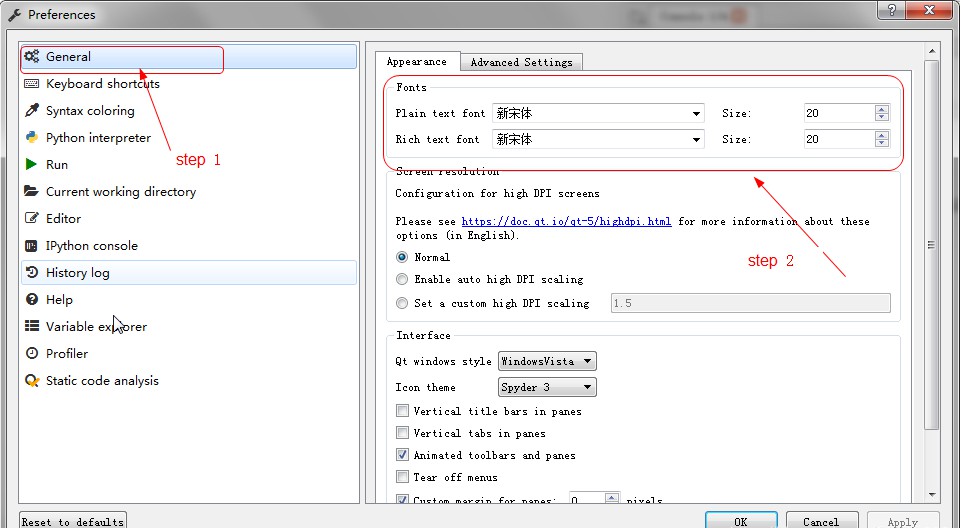Viewport: 961px width, 528px height.
Task: Click the Plain text size input field
Action: click(x=840, y=113)
